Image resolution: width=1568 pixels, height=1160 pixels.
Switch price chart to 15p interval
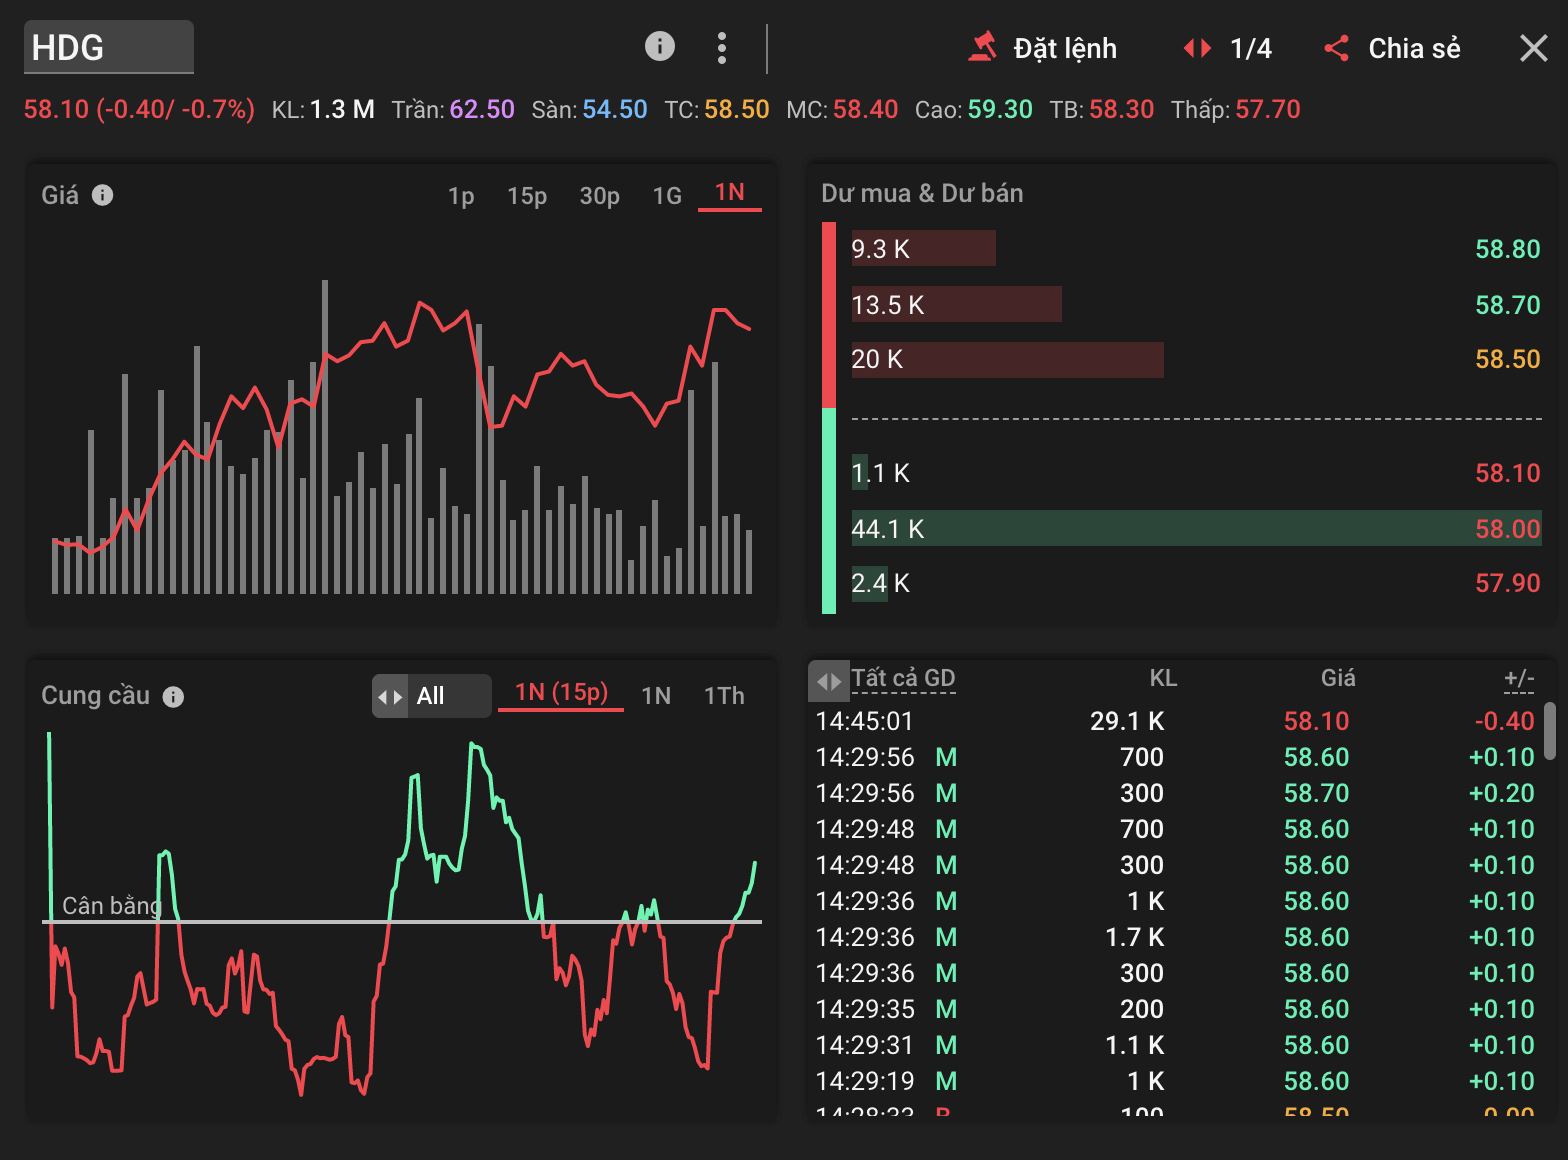(527, 196)
